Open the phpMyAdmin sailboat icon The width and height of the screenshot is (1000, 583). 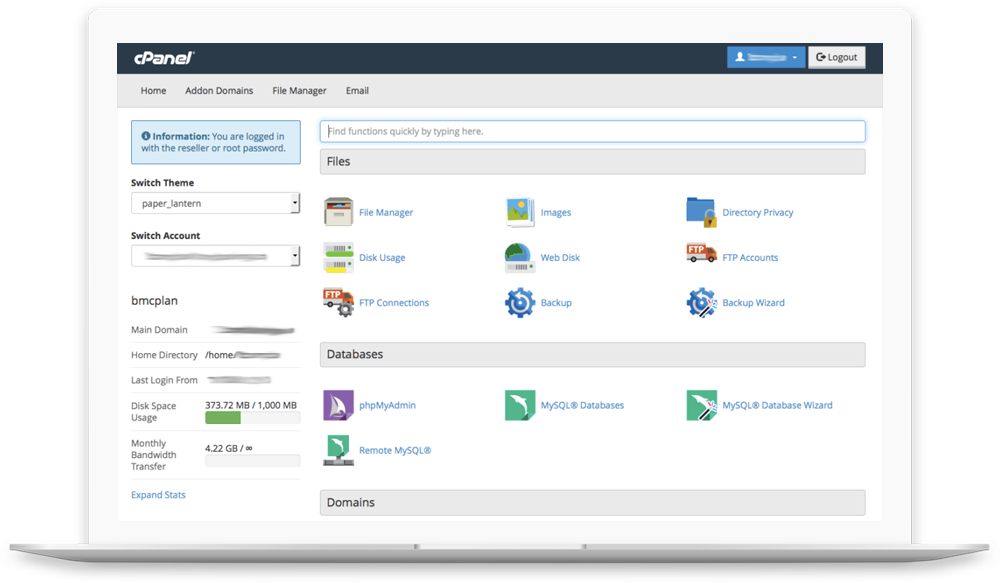(338, 405)
